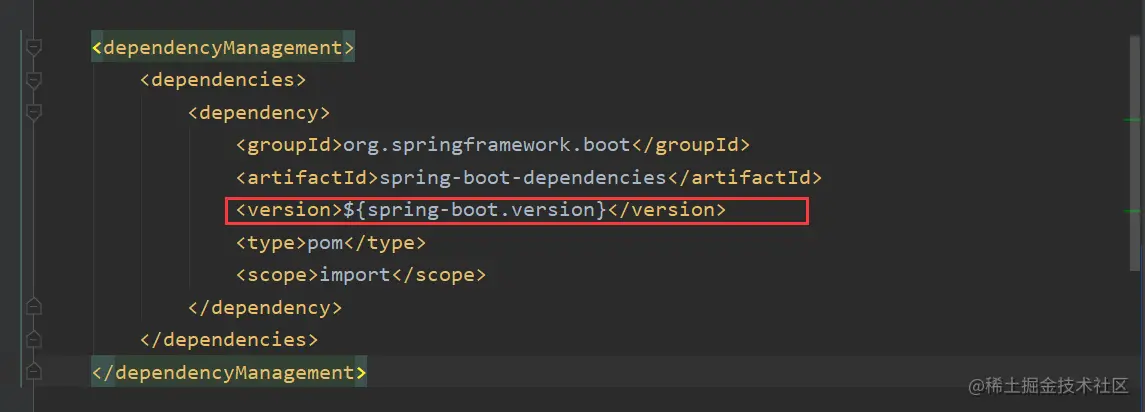1145x412 pixels.
Task: Click the closing </artifactId> tag
Action: (745, 178)
